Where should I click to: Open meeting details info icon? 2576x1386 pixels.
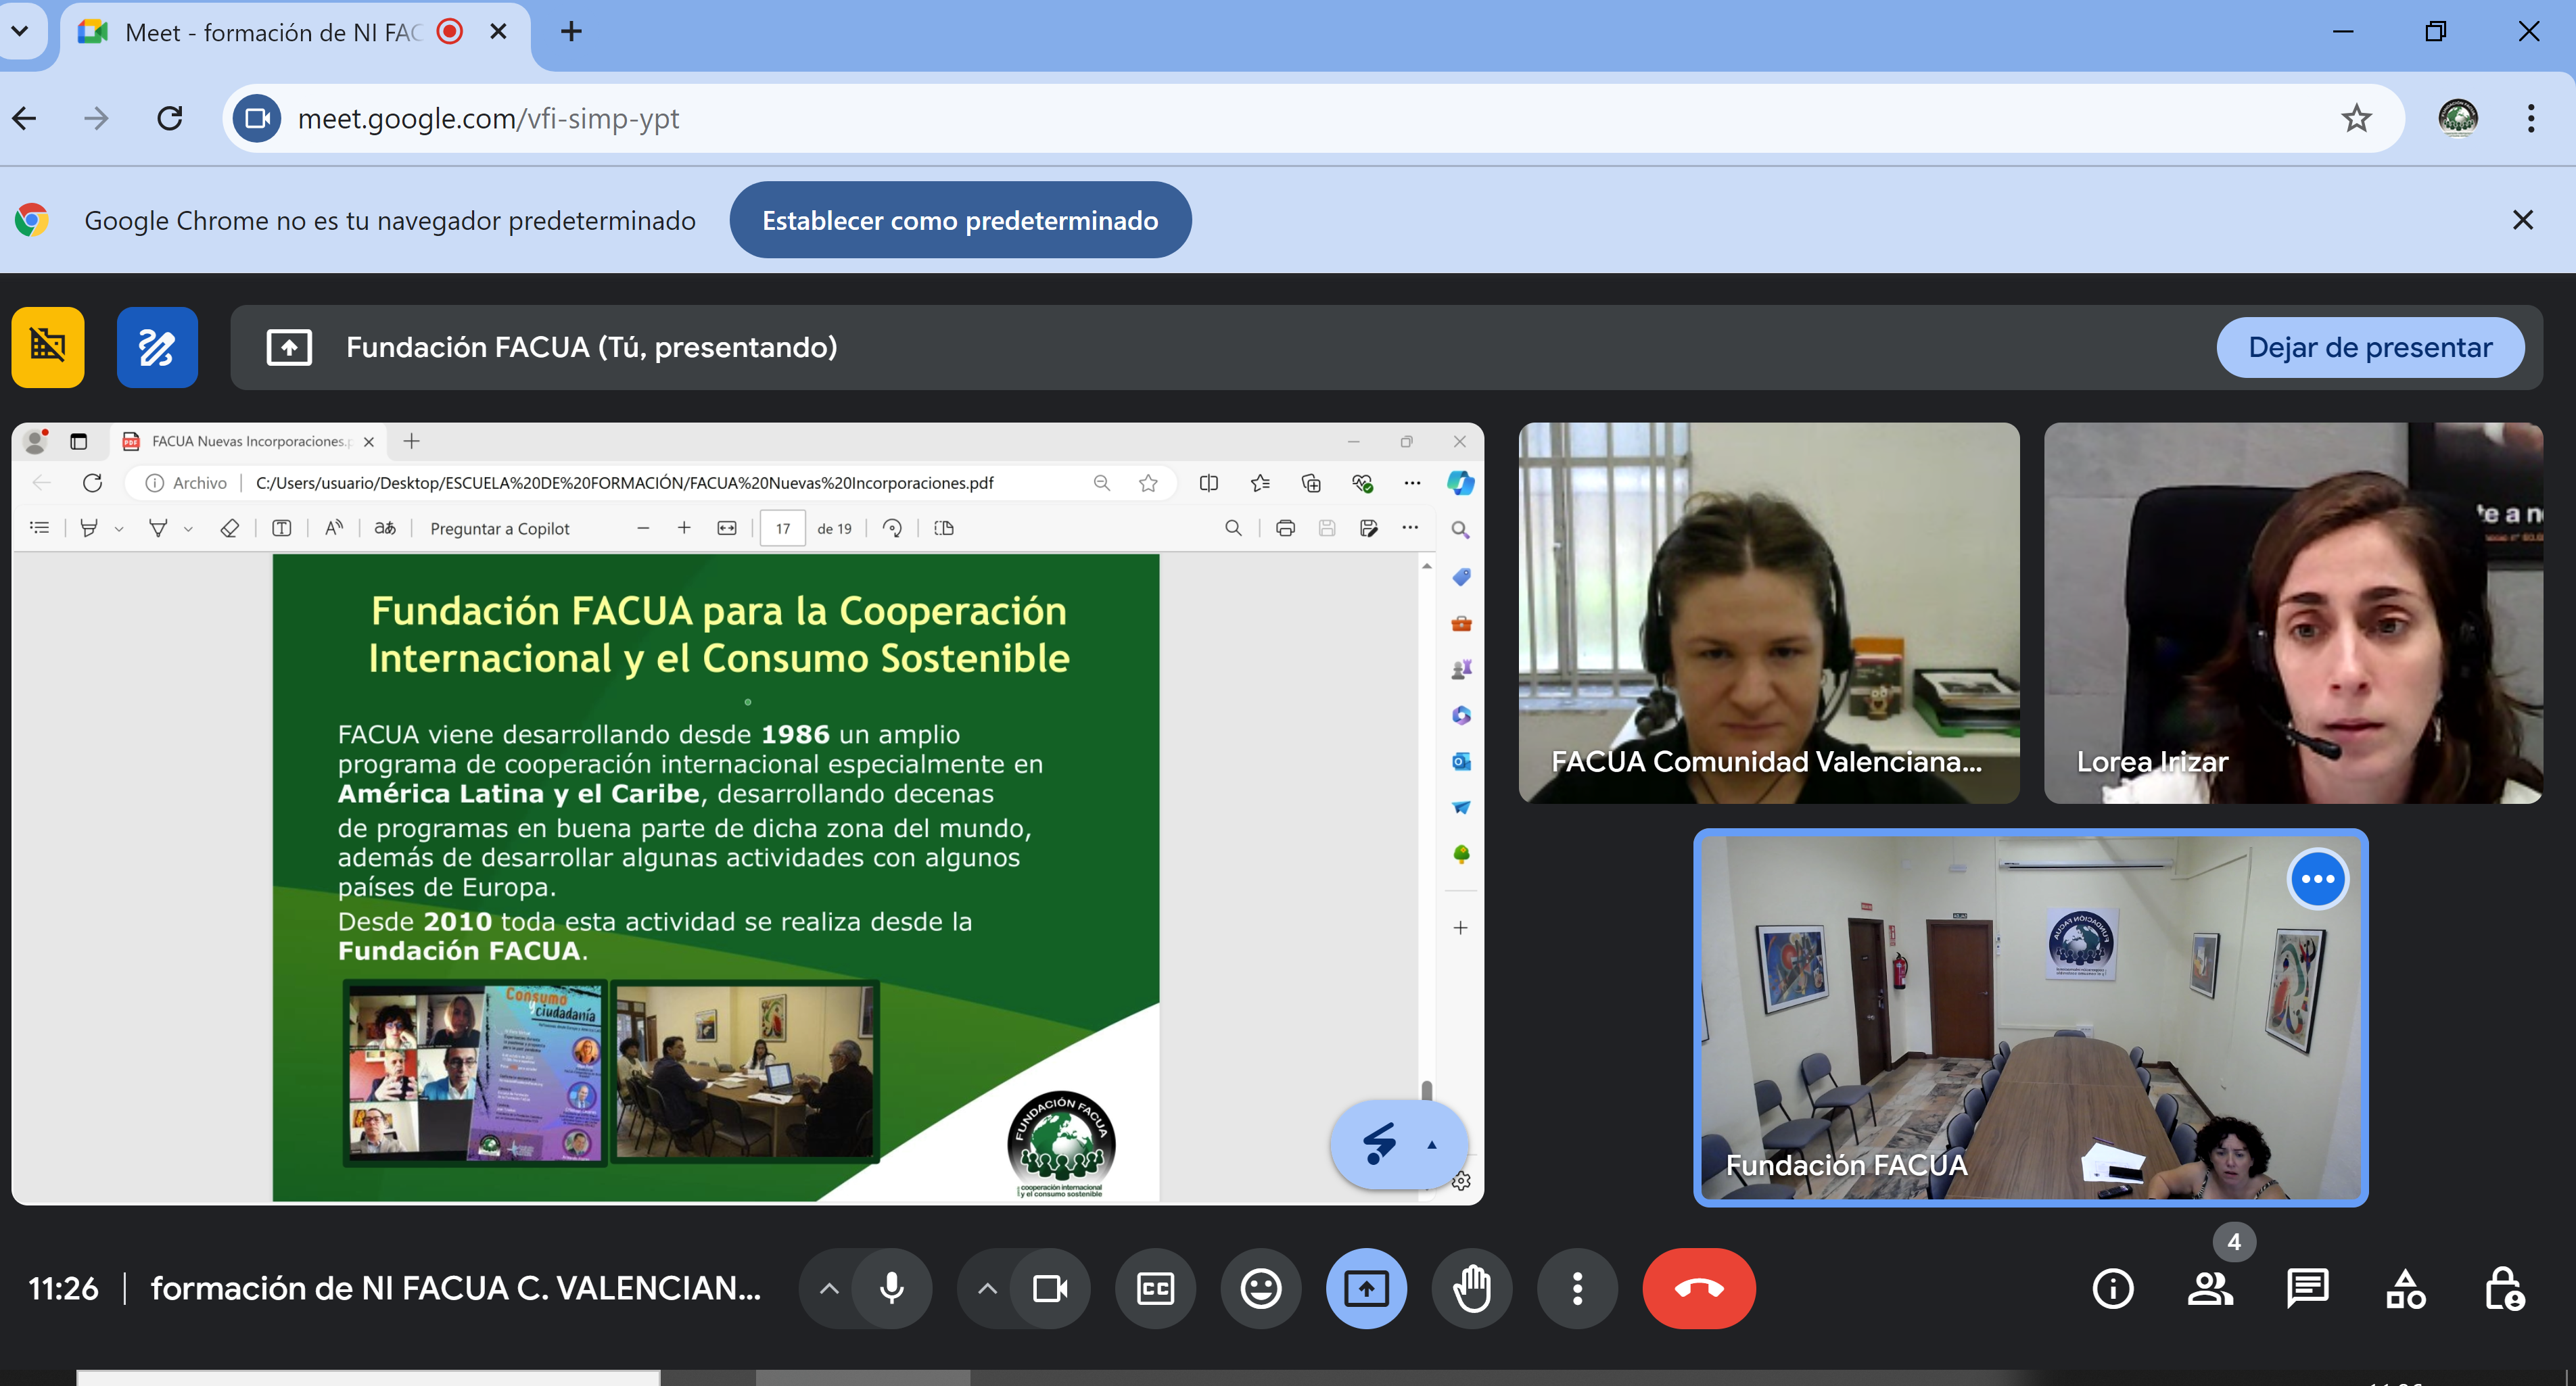[x=2113, y=1288]
